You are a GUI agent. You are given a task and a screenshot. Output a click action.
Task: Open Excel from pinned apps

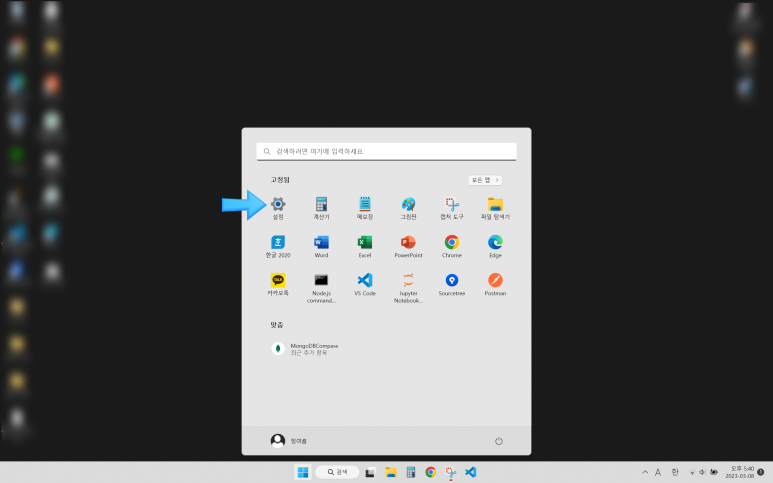[365, 246]
